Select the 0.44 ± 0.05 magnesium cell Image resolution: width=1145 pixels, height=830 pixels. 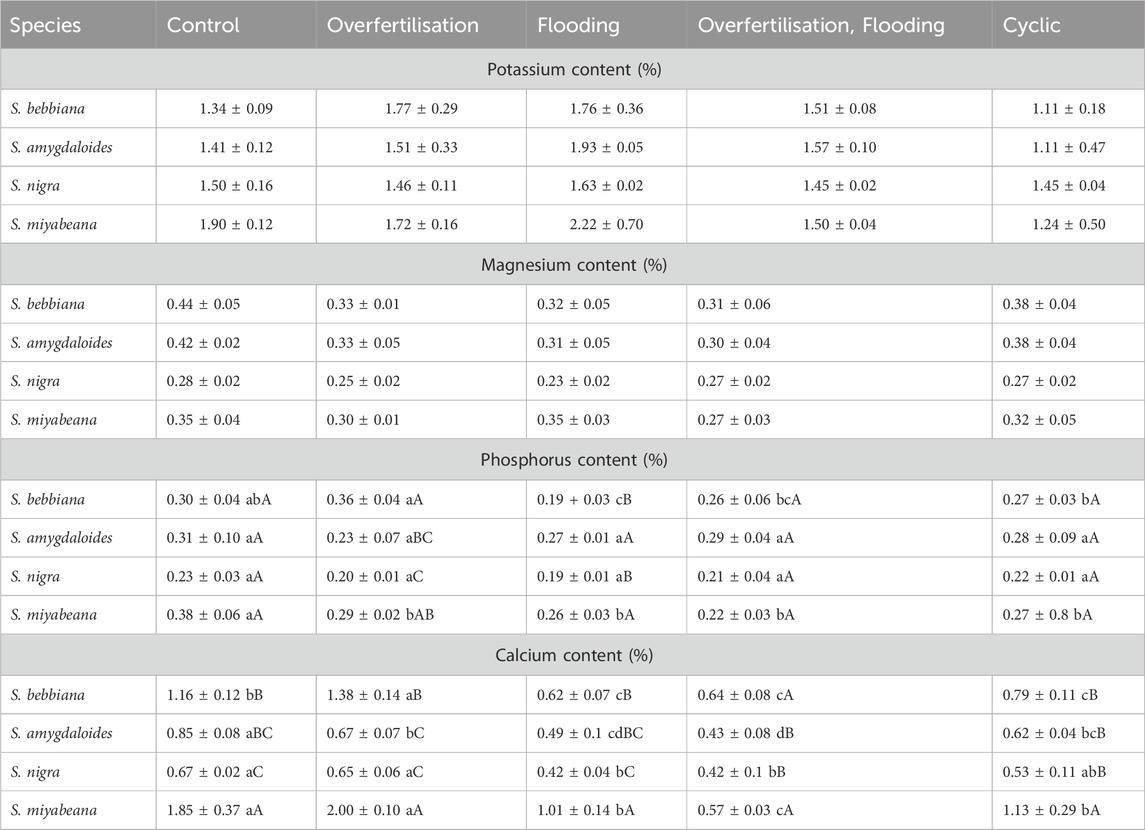coord(204,304)
